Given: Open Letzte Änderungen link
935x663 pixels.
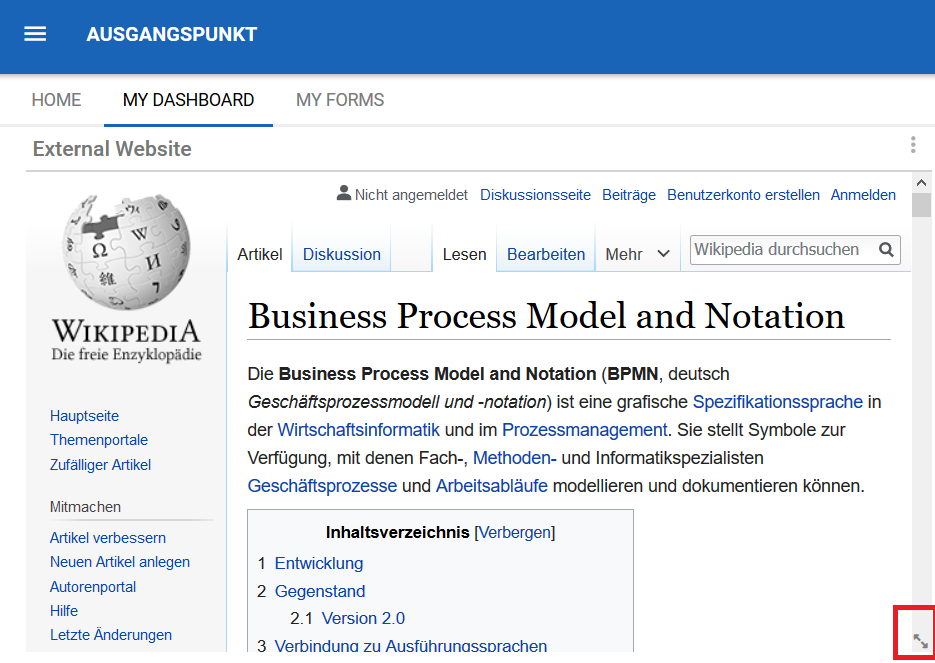Looking at the screenshot, I should coord(111,635).
